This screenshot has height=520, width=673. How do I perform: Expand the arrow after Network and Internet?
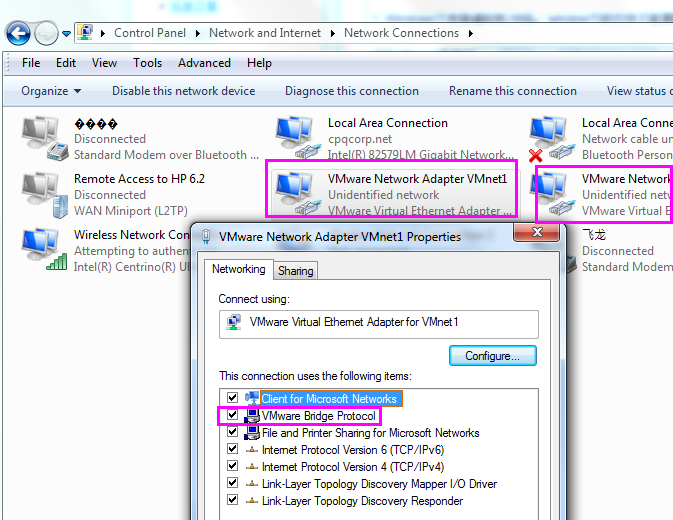pos(333,33)
